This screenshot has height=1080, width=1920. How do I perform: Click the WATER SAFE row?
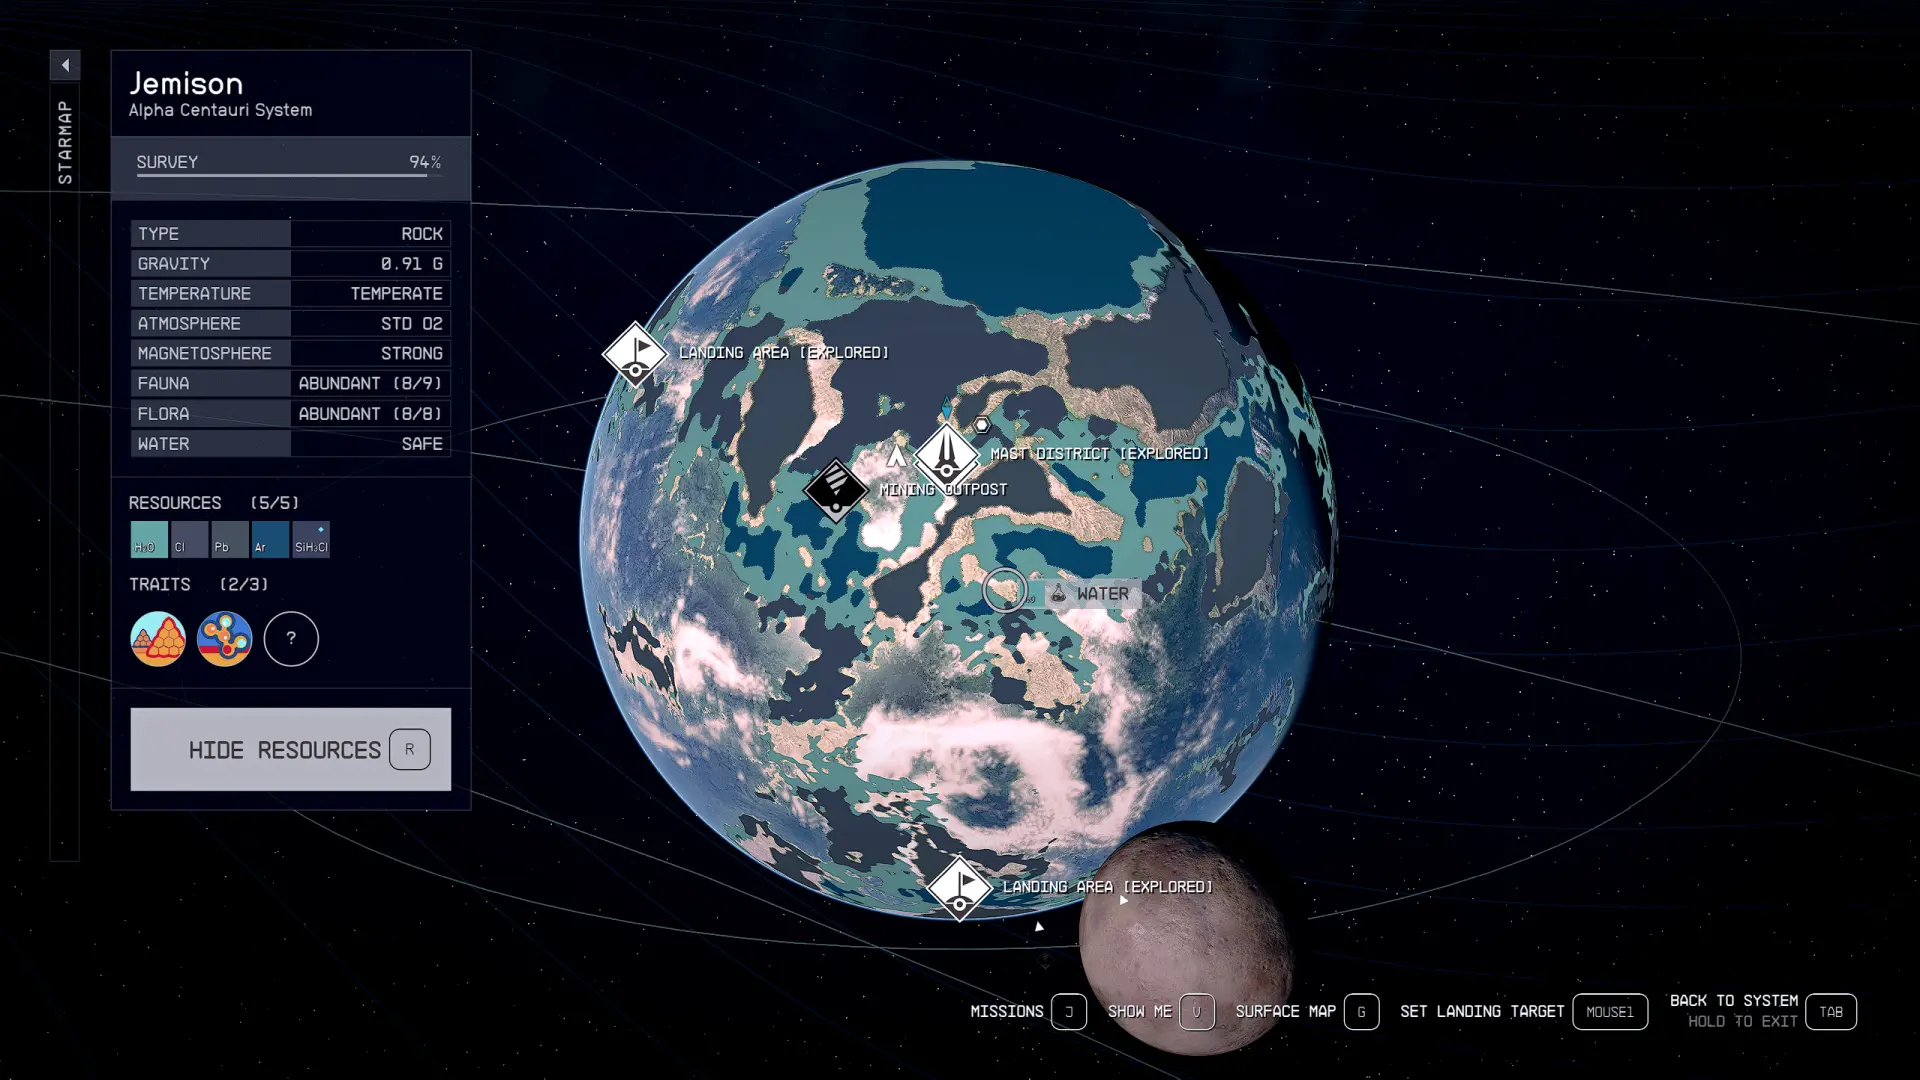290,444
